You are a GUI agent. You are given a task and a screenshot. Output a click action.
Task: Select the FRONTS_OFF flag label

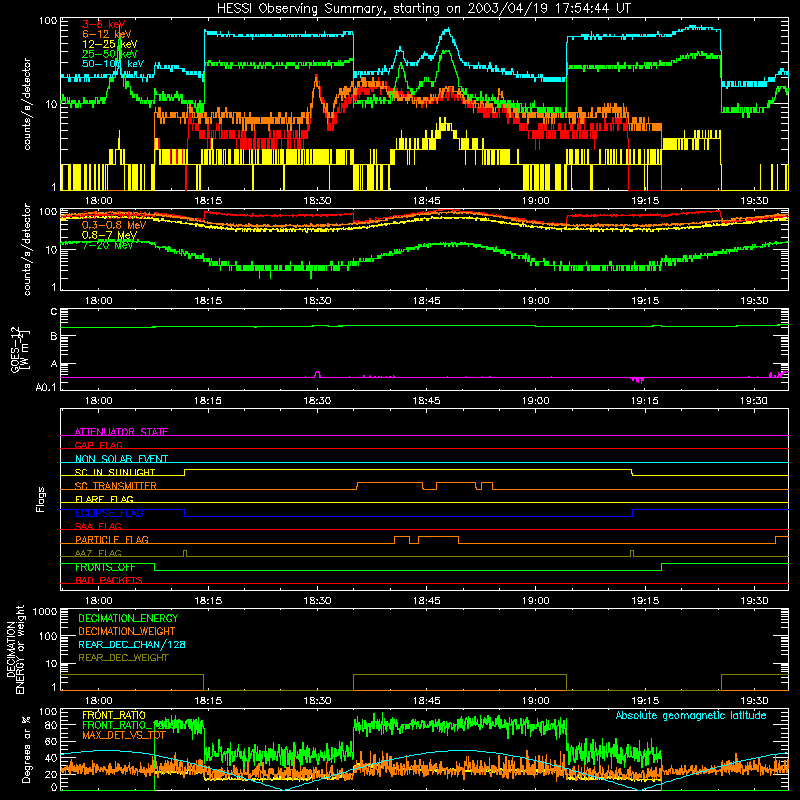[x=105, y=567]
